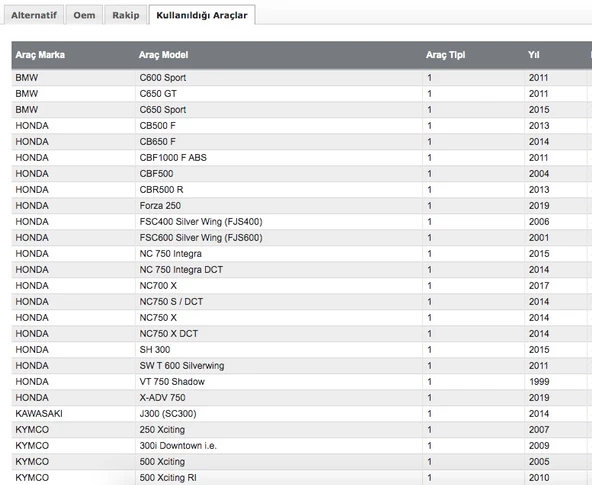This screenshot has height=485, width=592.
Task: Select the CBR500 R model cell
Action: click(x=279, y=190)
